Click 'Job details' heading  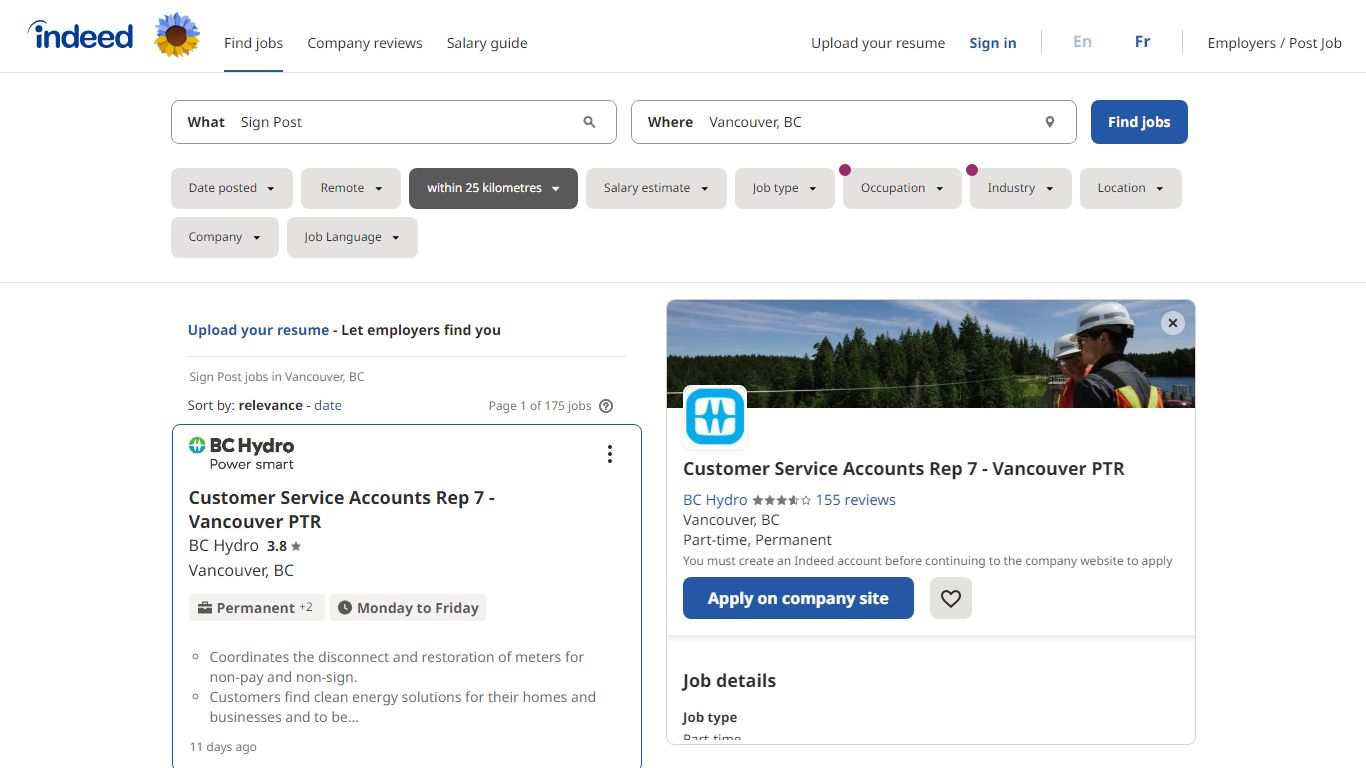729,681
